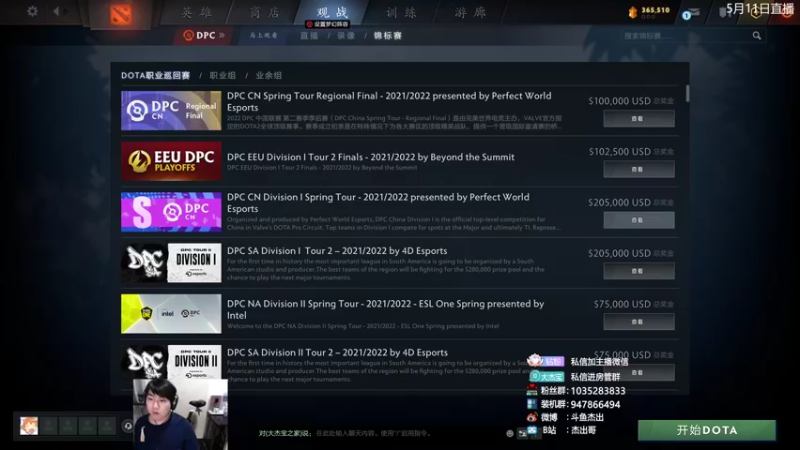Click DPC EEU Division I Tour 2 Finals title
Screen dimensions: 800x450
point(370,157)
